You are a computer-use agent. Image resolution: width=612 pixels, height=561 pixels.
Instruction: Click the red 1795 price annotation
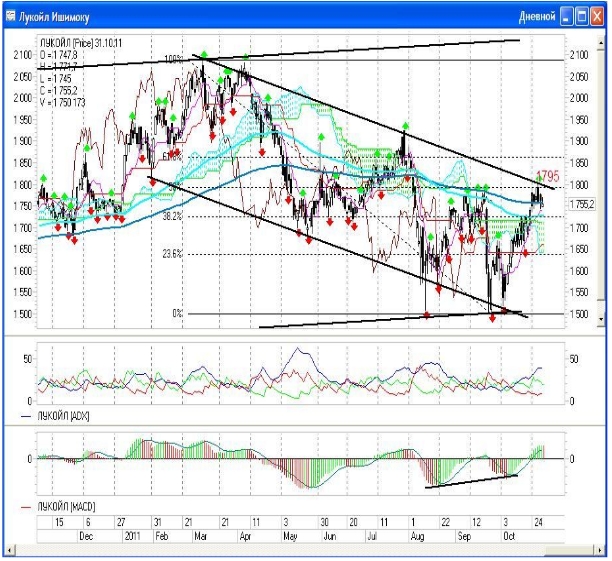[x=547, y=176]
